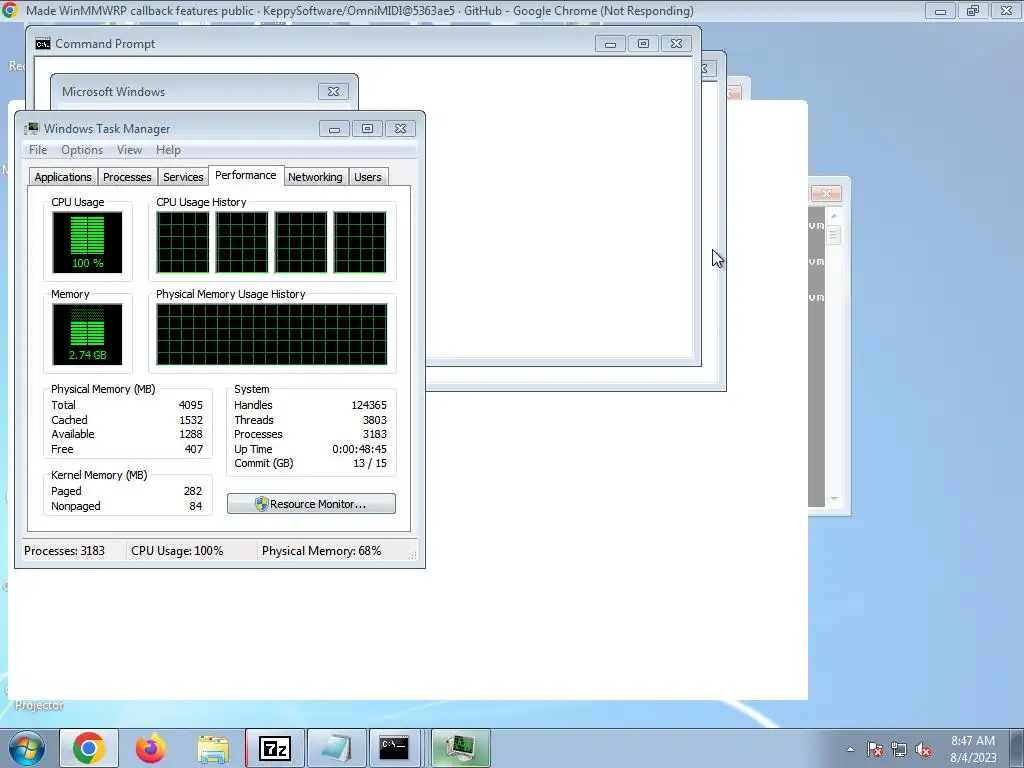Open the Help menu in Task Manager
Screen dimensions: 1024x768
point(168,150)
